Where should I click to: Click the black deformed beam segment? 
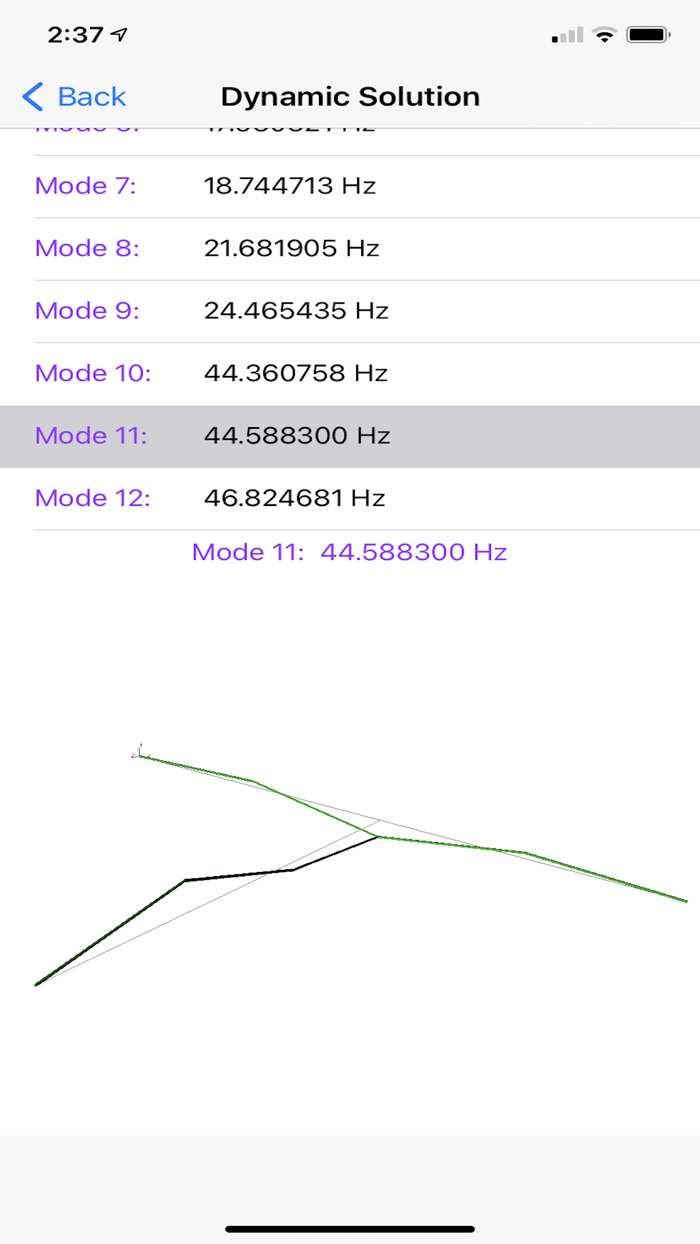(x=238, y=876)
